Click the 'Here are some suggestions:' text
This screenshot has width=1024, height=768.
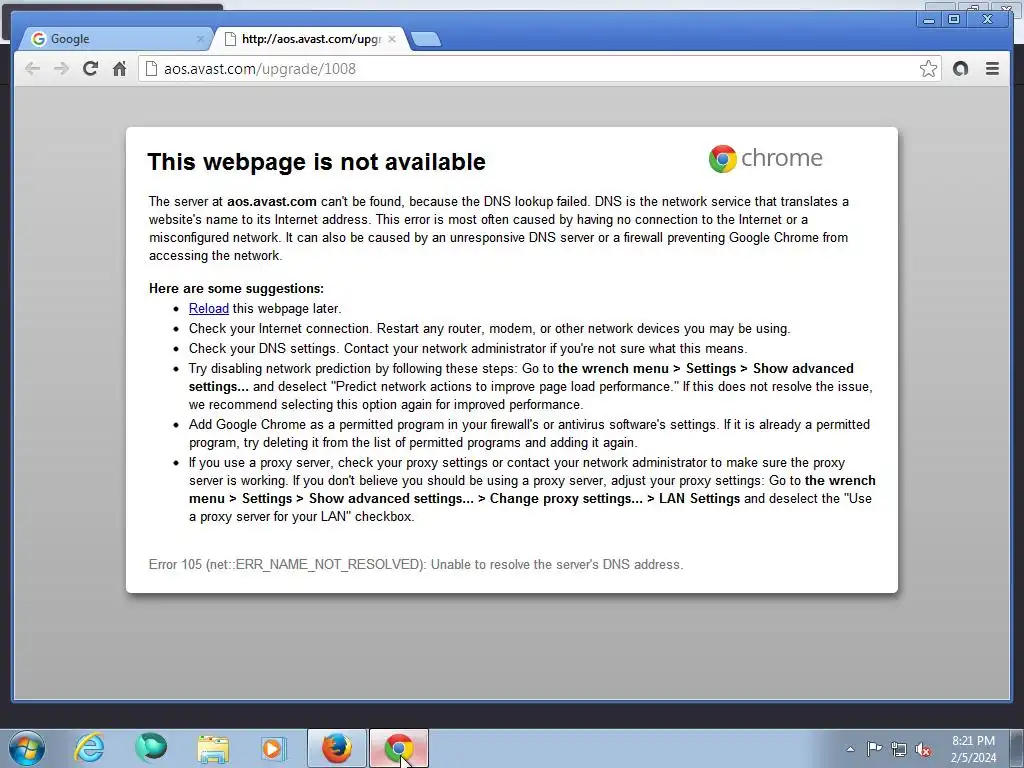(236, 289)
